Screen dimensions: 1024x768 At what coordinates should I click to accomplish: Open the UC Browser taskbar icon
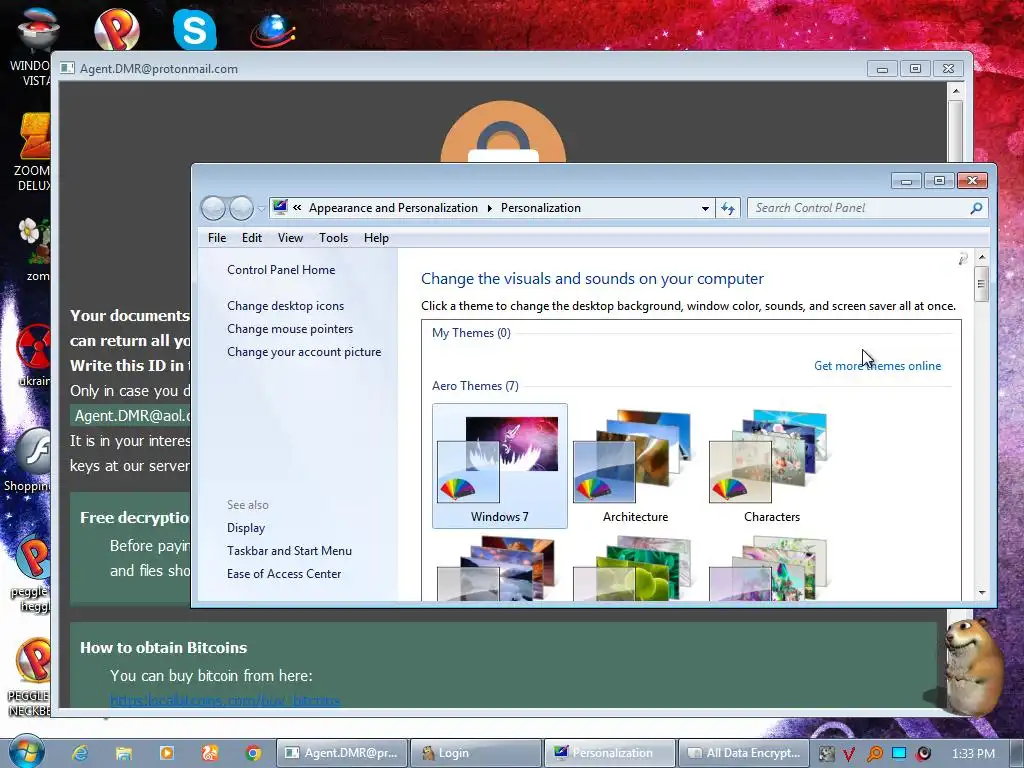tap(210, 753)
